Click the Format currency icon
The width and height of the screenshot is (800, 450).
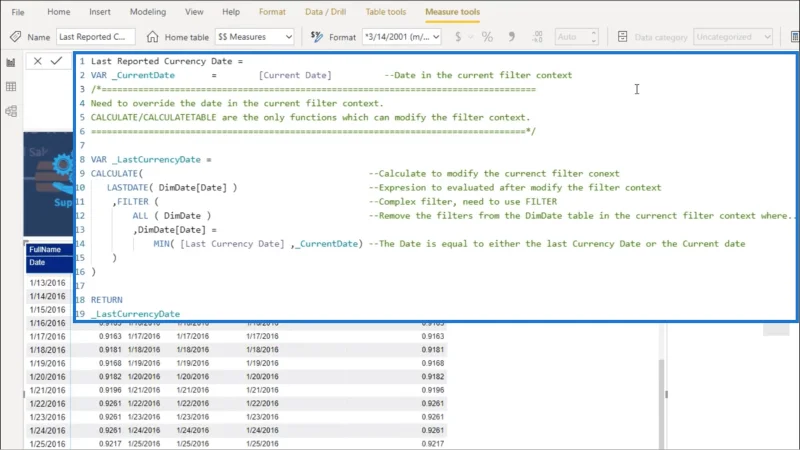coord(317,37)
